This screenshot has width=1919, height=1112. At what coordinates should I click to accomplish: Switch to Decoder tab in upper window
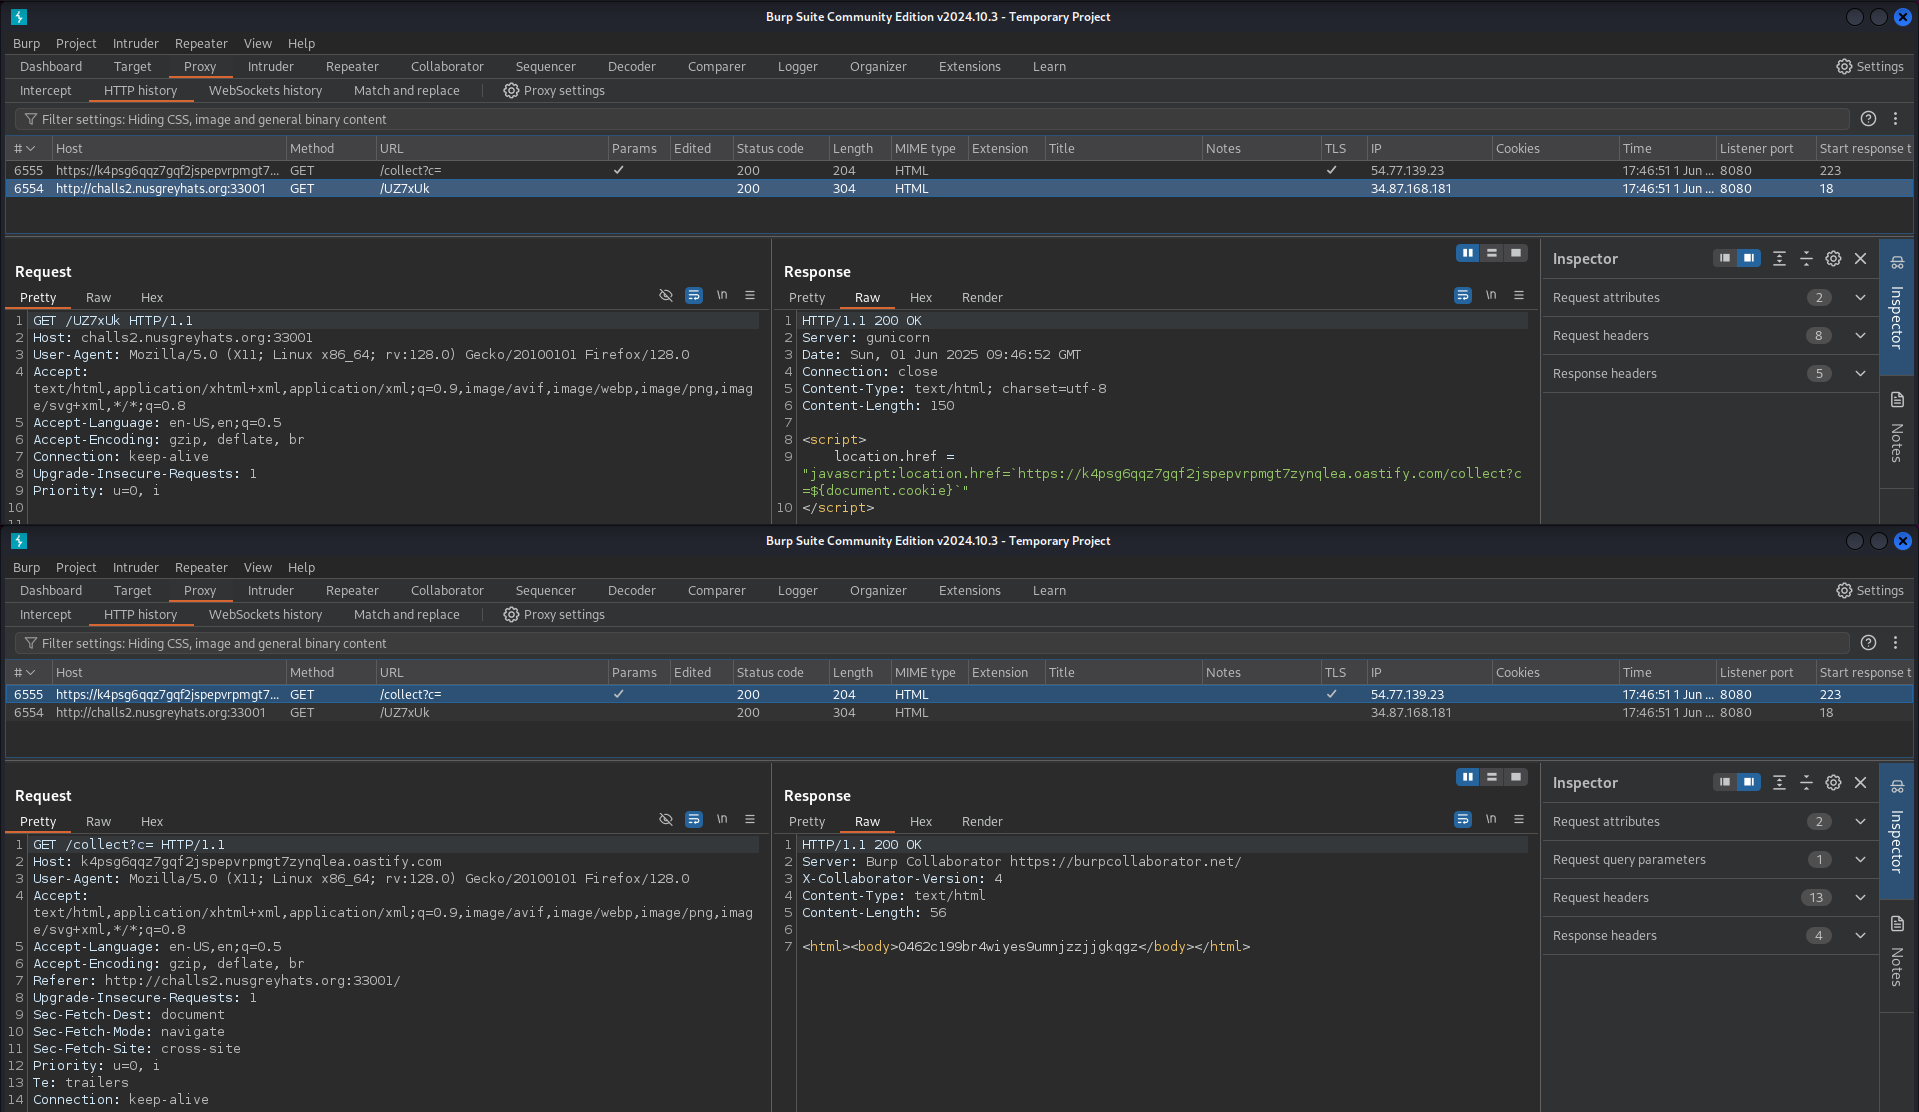point(632,66)
